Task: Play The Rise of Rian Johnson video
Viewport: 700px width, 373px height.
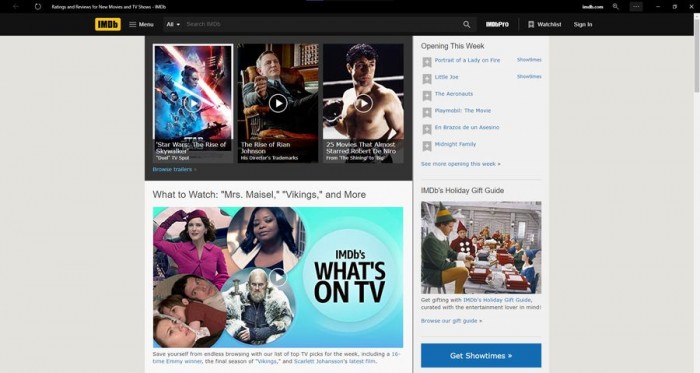Action: click(x=278, y=104)
